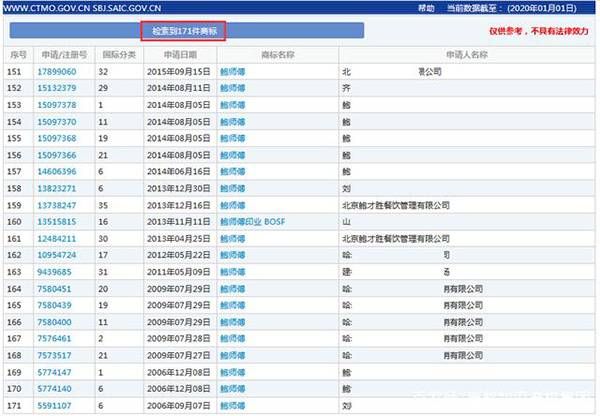Open the 鲍师傅印业 BOSF trademark name

click(x=253, y=221)
